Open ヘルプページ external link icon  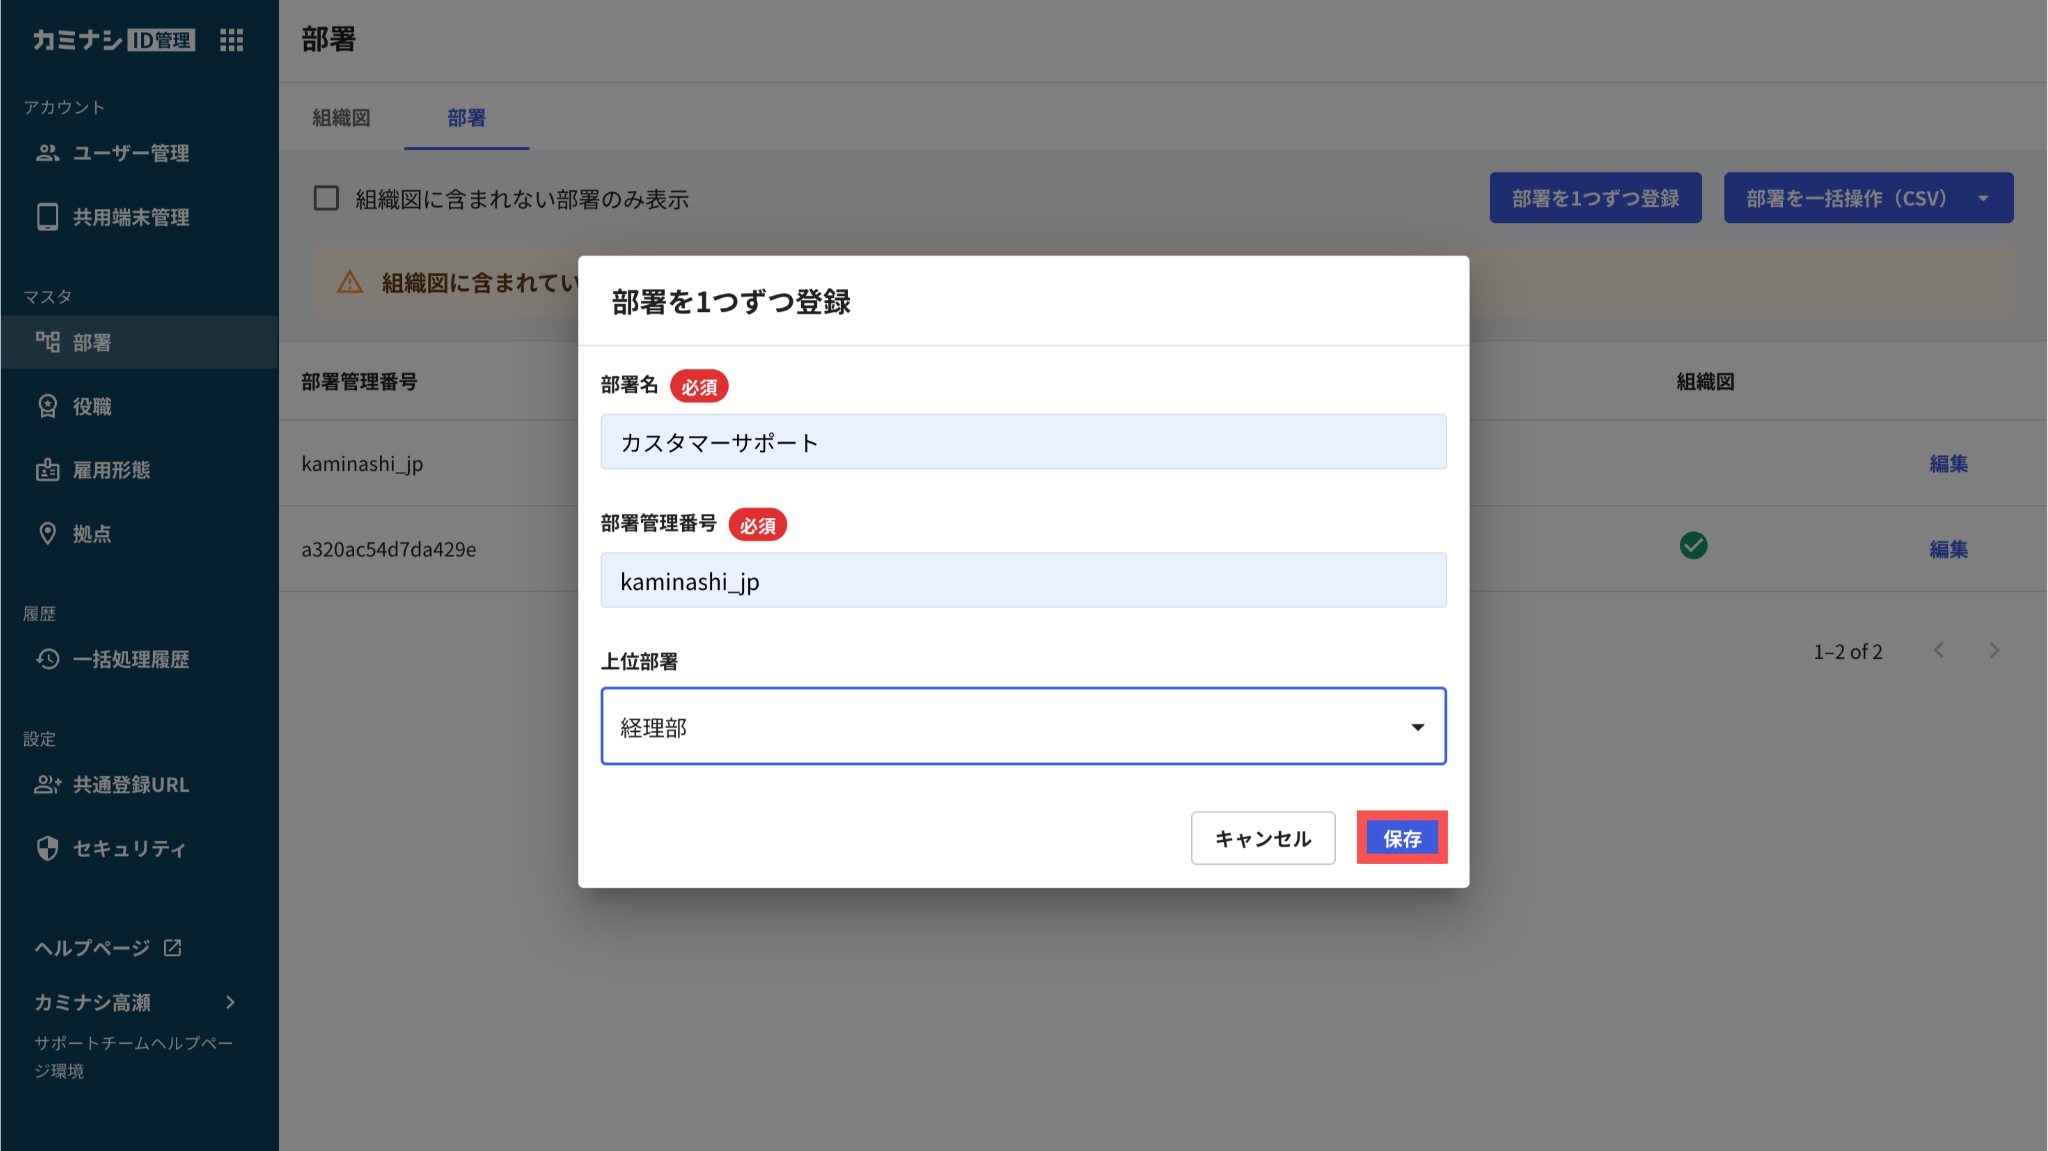pyautogui.click(x=172, y=947)
